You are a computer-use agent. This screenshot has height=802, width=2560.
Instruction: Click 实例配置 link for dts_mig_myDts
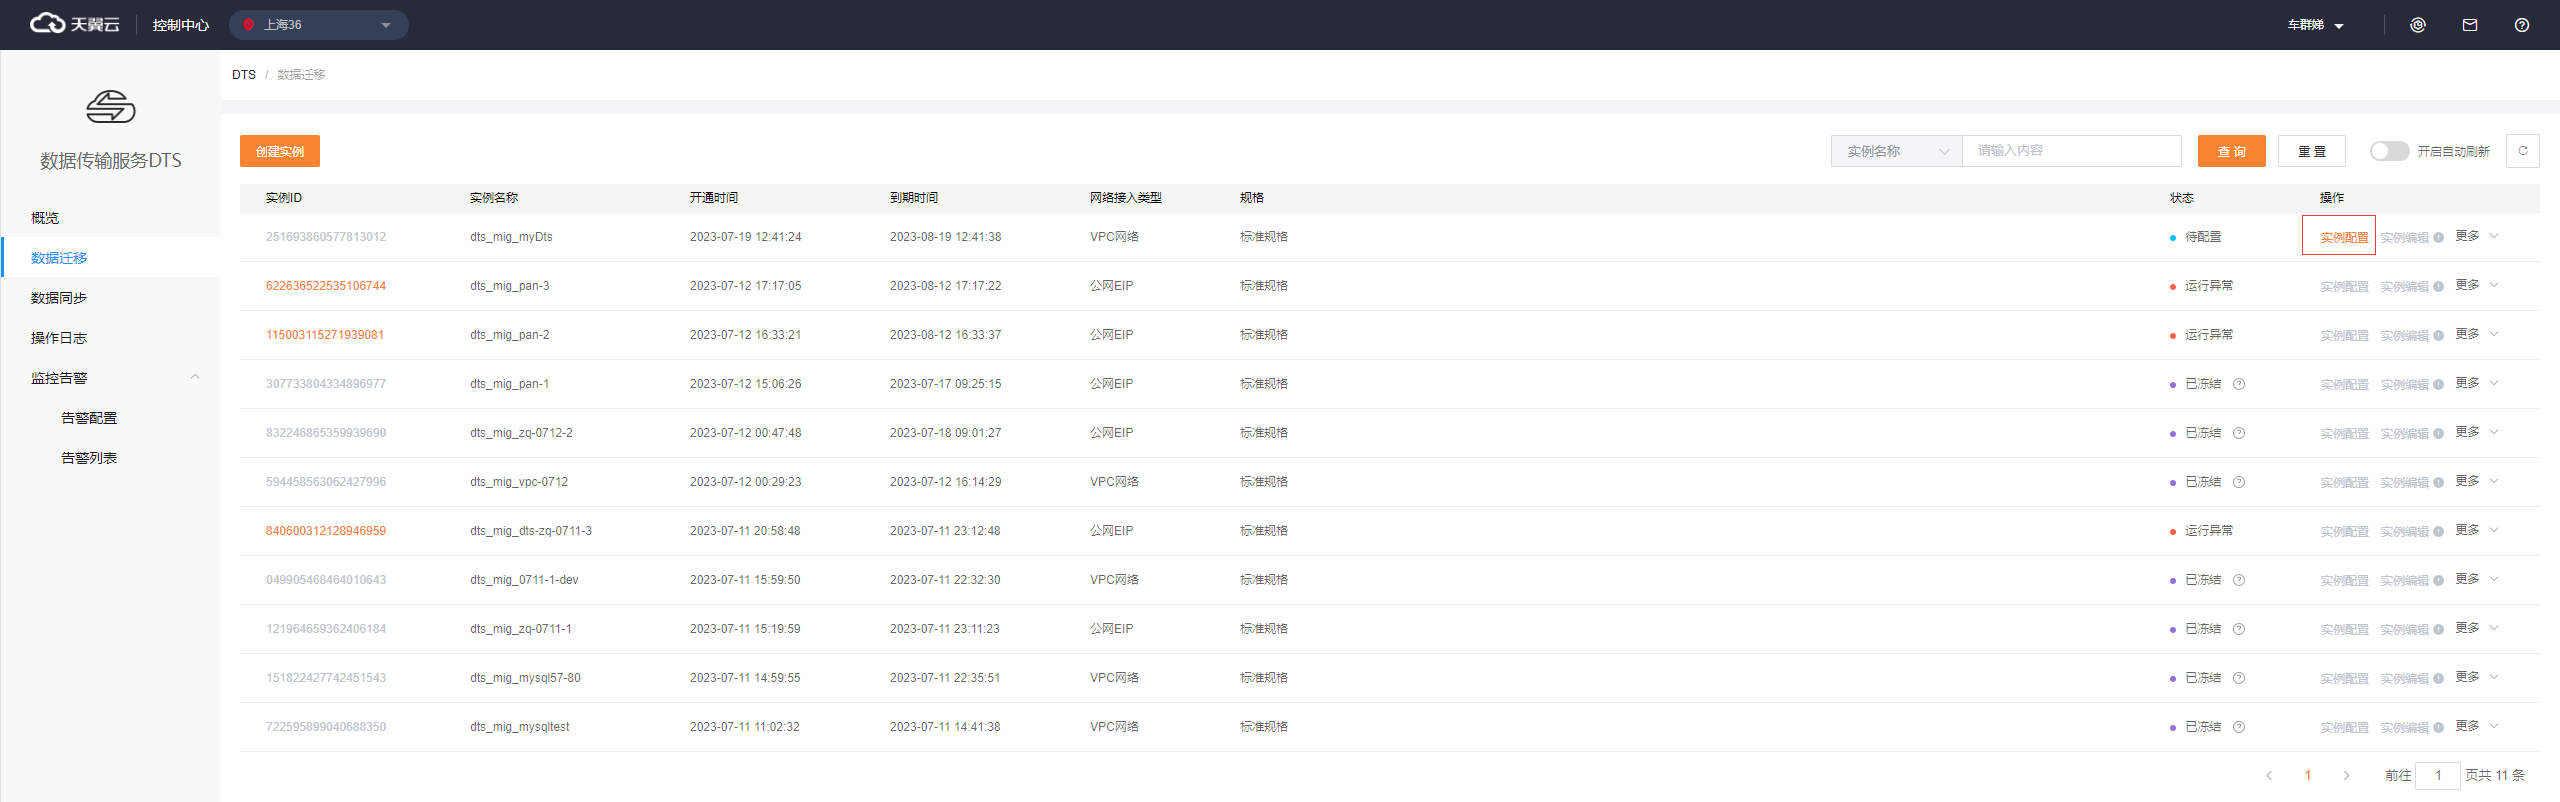pos(2343,238)
